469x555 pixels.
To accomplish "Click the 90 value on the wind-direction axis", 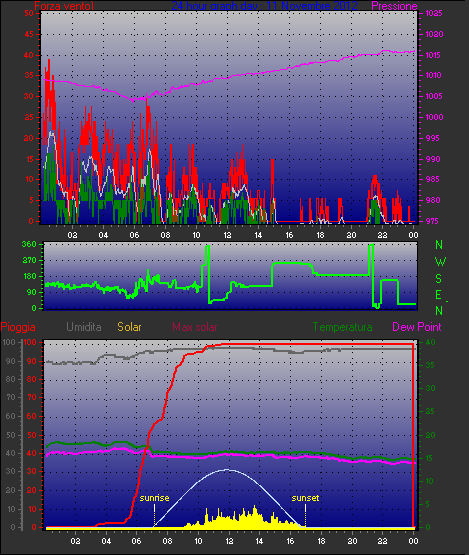I will click(31, 292).
